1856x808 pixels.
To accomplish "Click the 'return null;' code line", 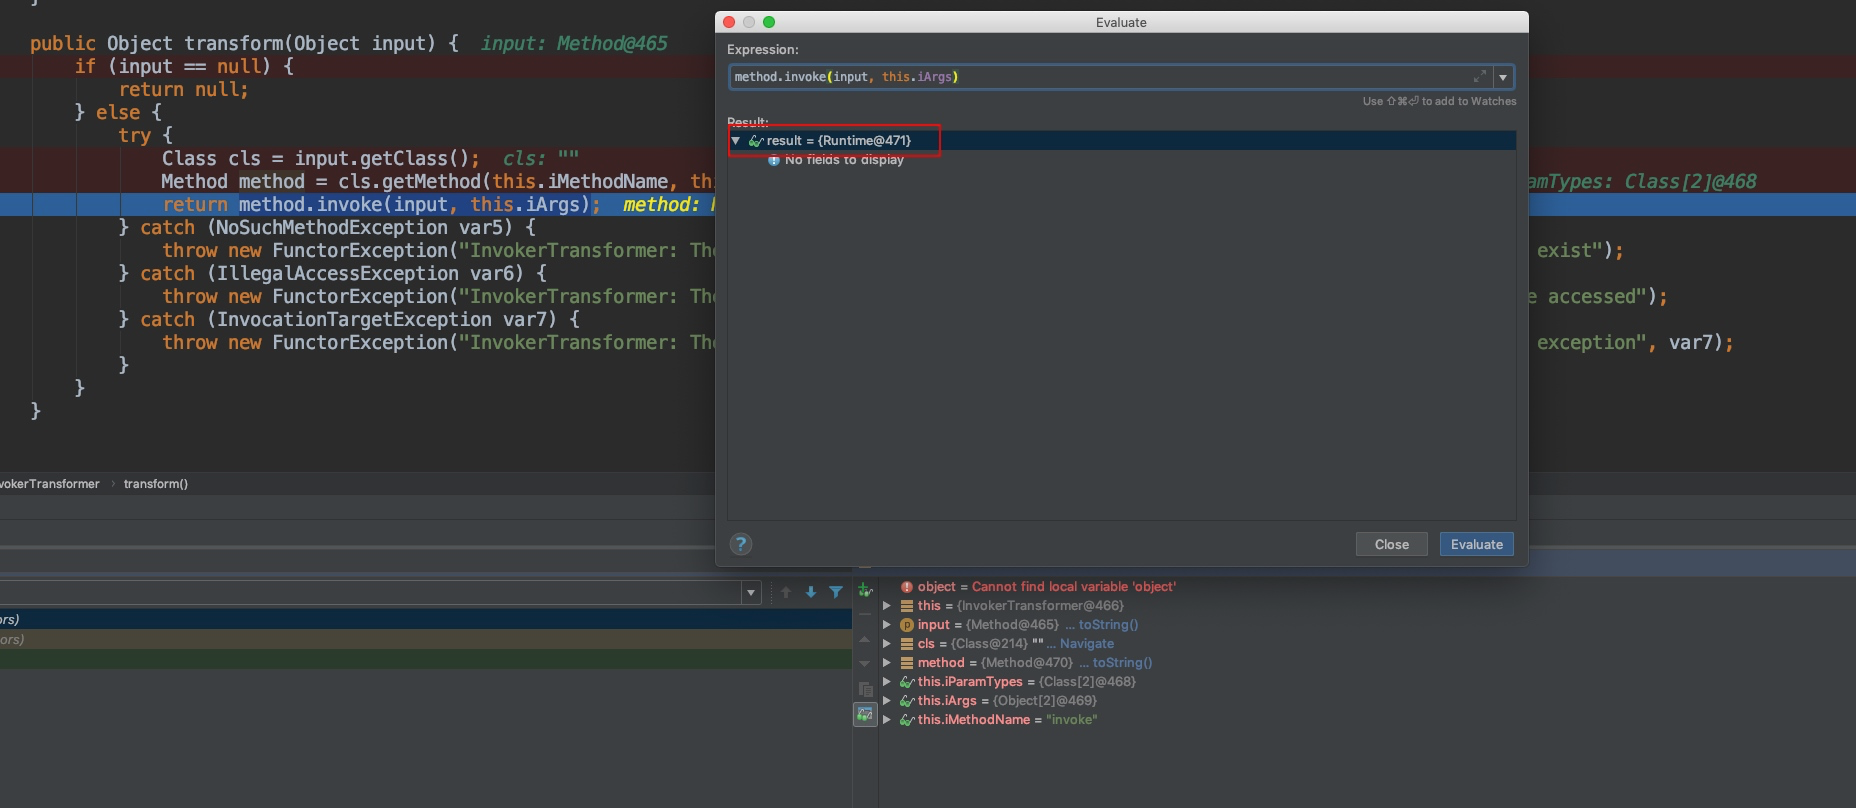I will pos(183,90).
